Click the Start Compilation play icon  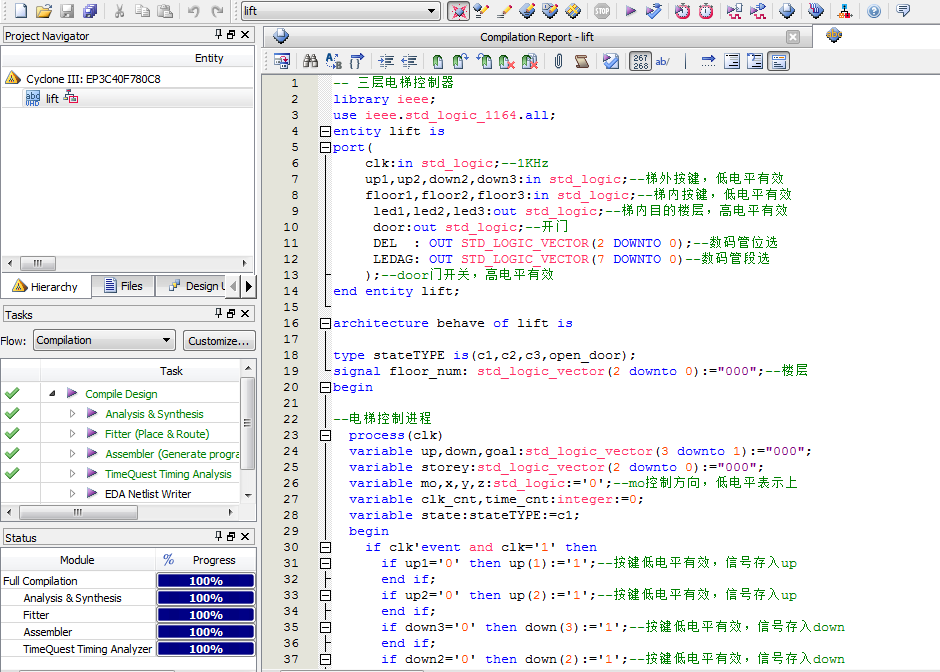click(630, 11)
